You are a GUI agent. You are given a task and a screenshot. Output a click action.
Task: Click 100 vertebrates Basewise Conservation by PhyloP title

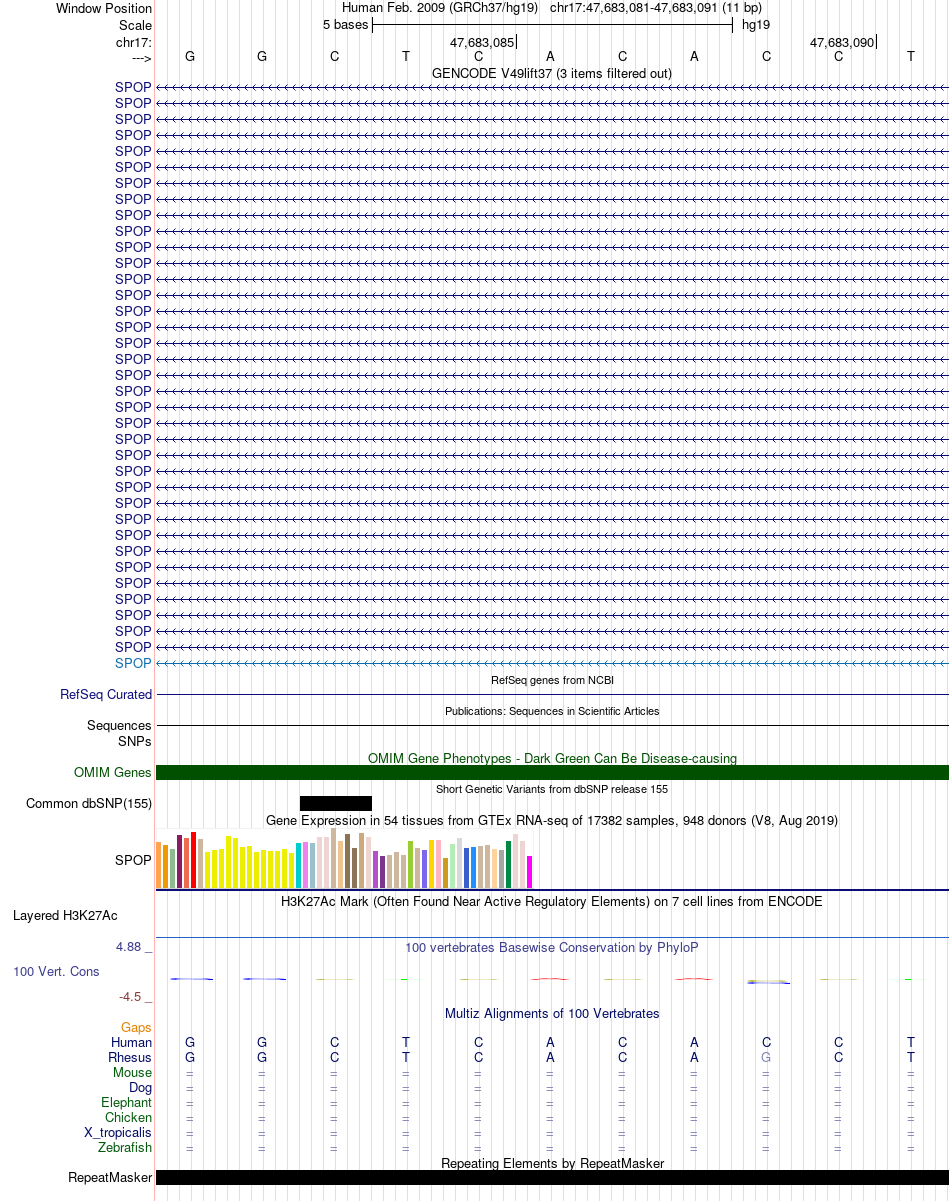click(x=552, y=947)
